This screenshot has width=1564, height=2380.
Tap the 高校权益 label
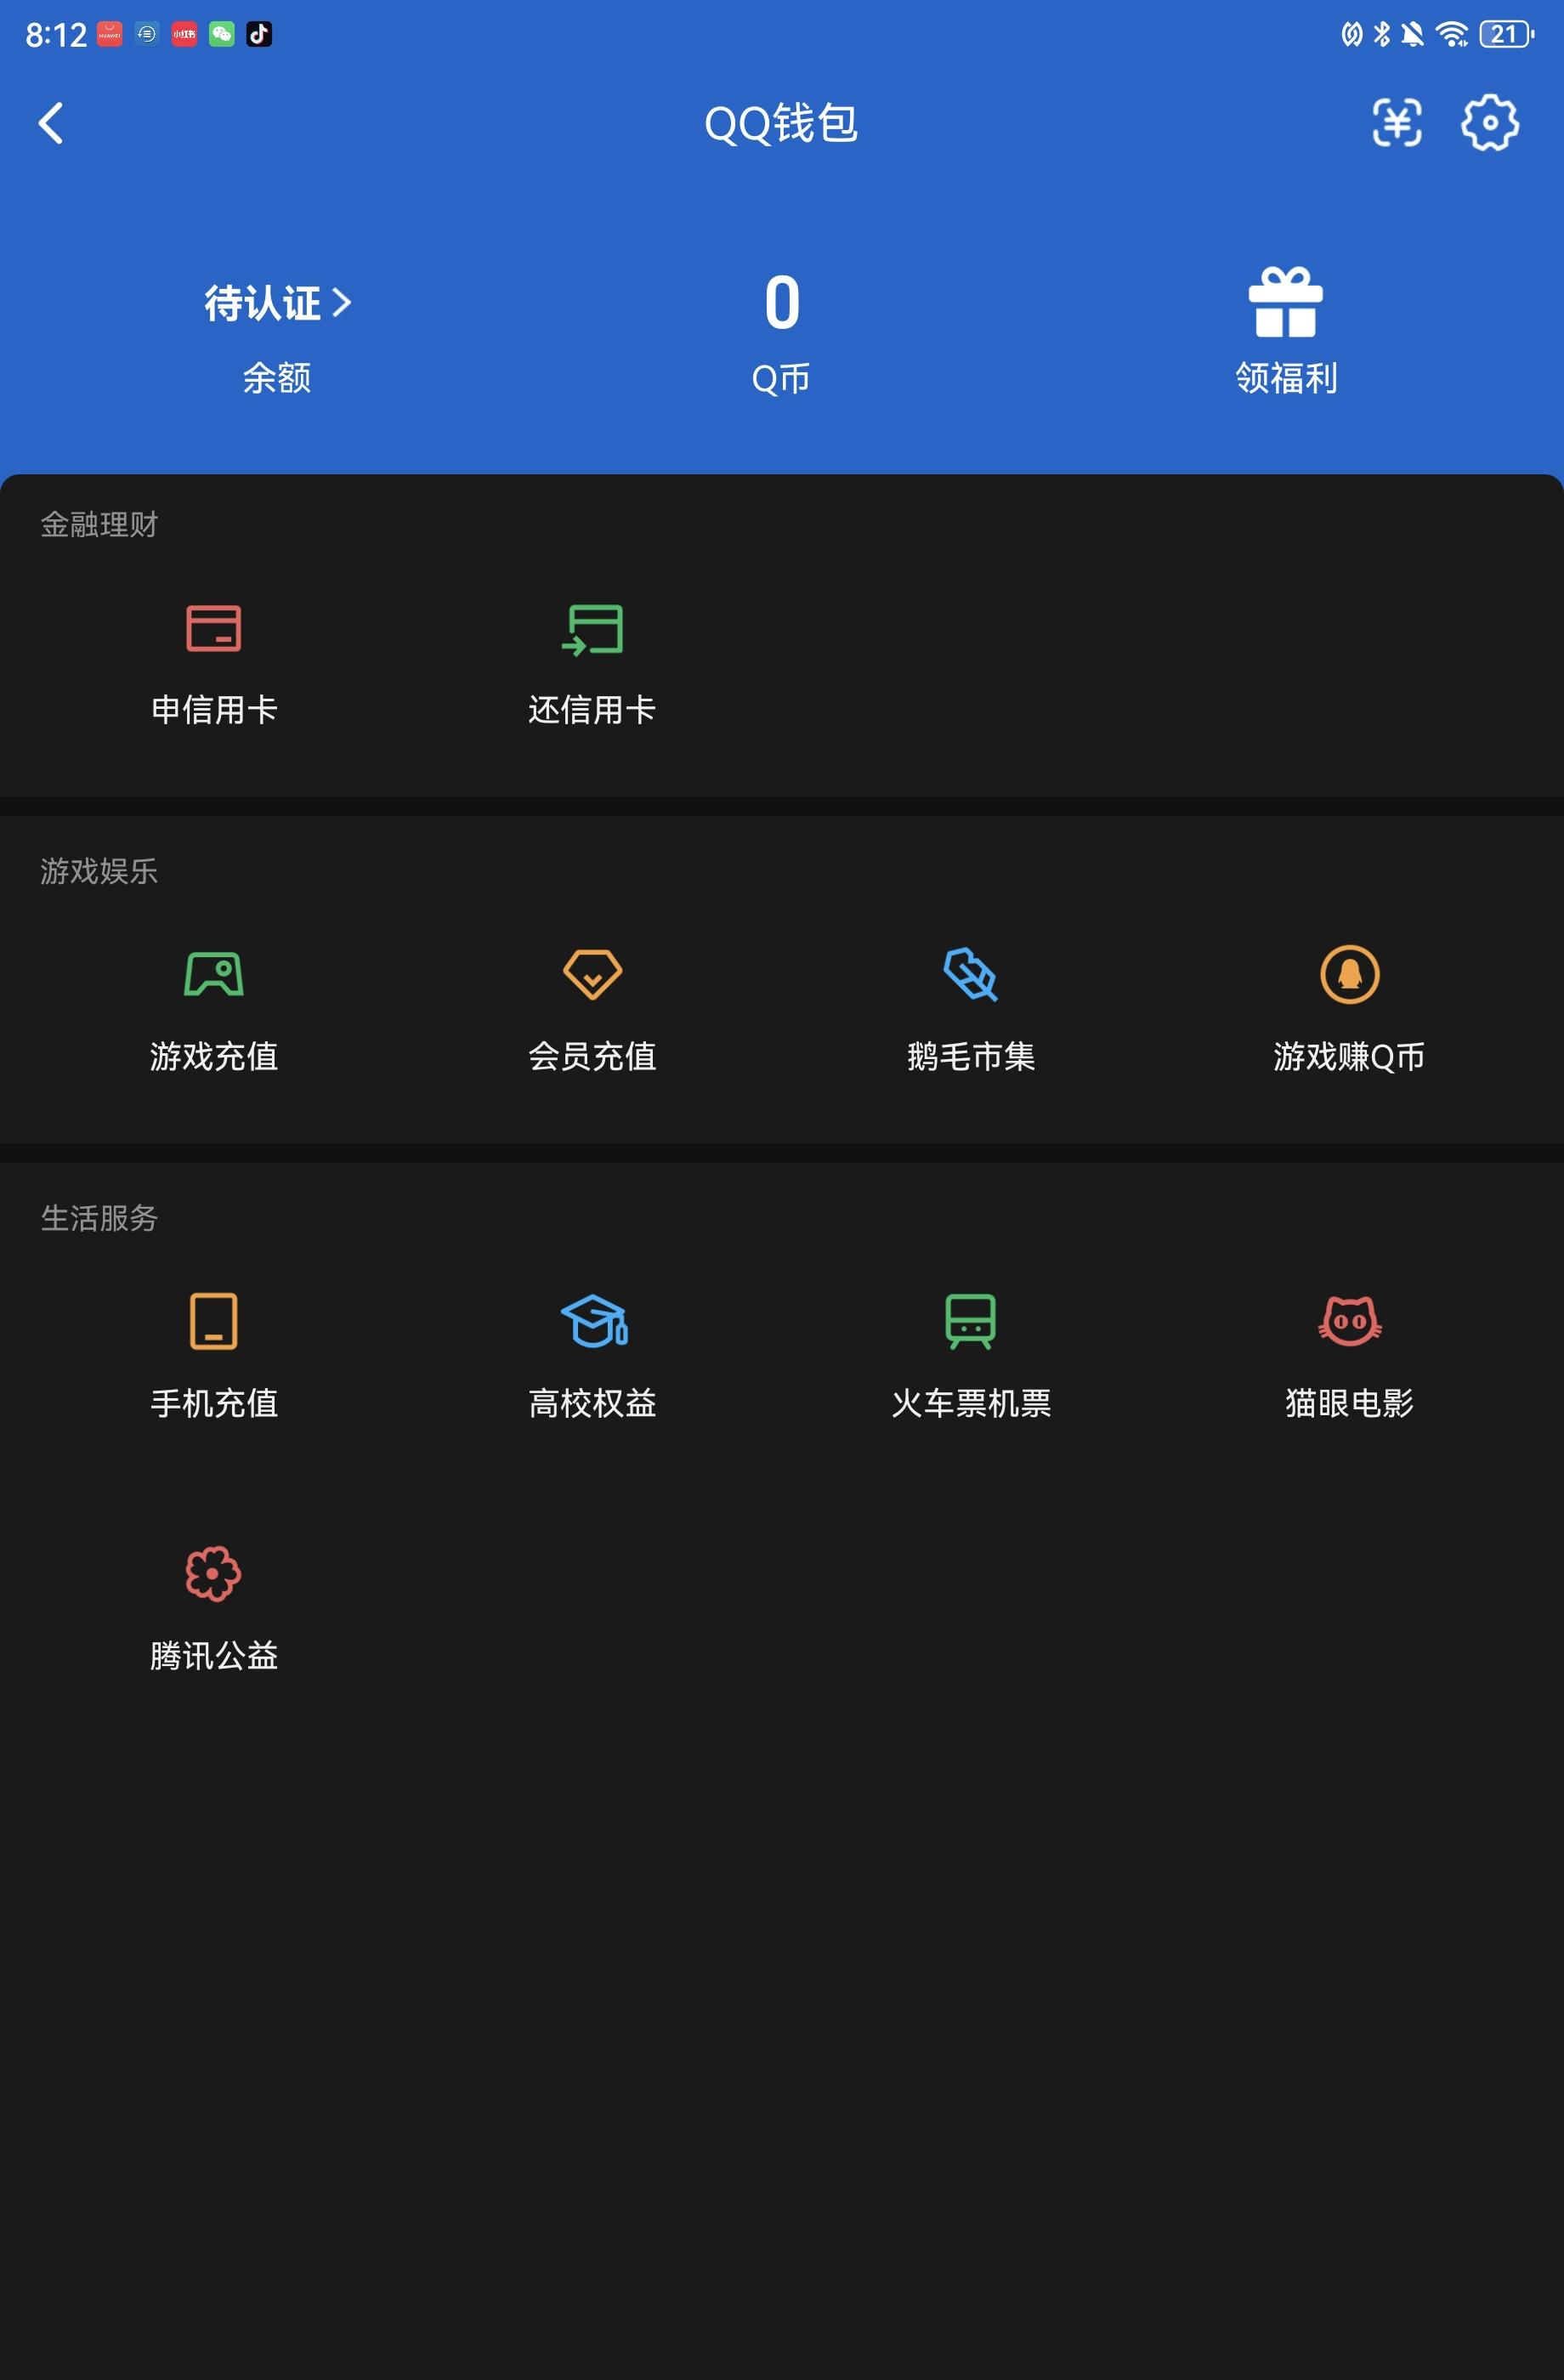tap(592, 1403)
